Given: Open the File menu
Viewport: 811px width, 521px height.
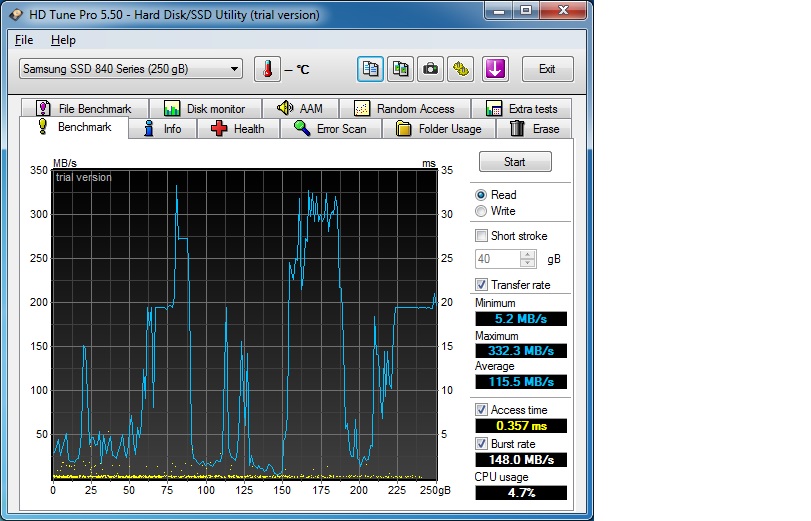Looking at the screenshot, I should pyautogui.click(x=24, y=40).
